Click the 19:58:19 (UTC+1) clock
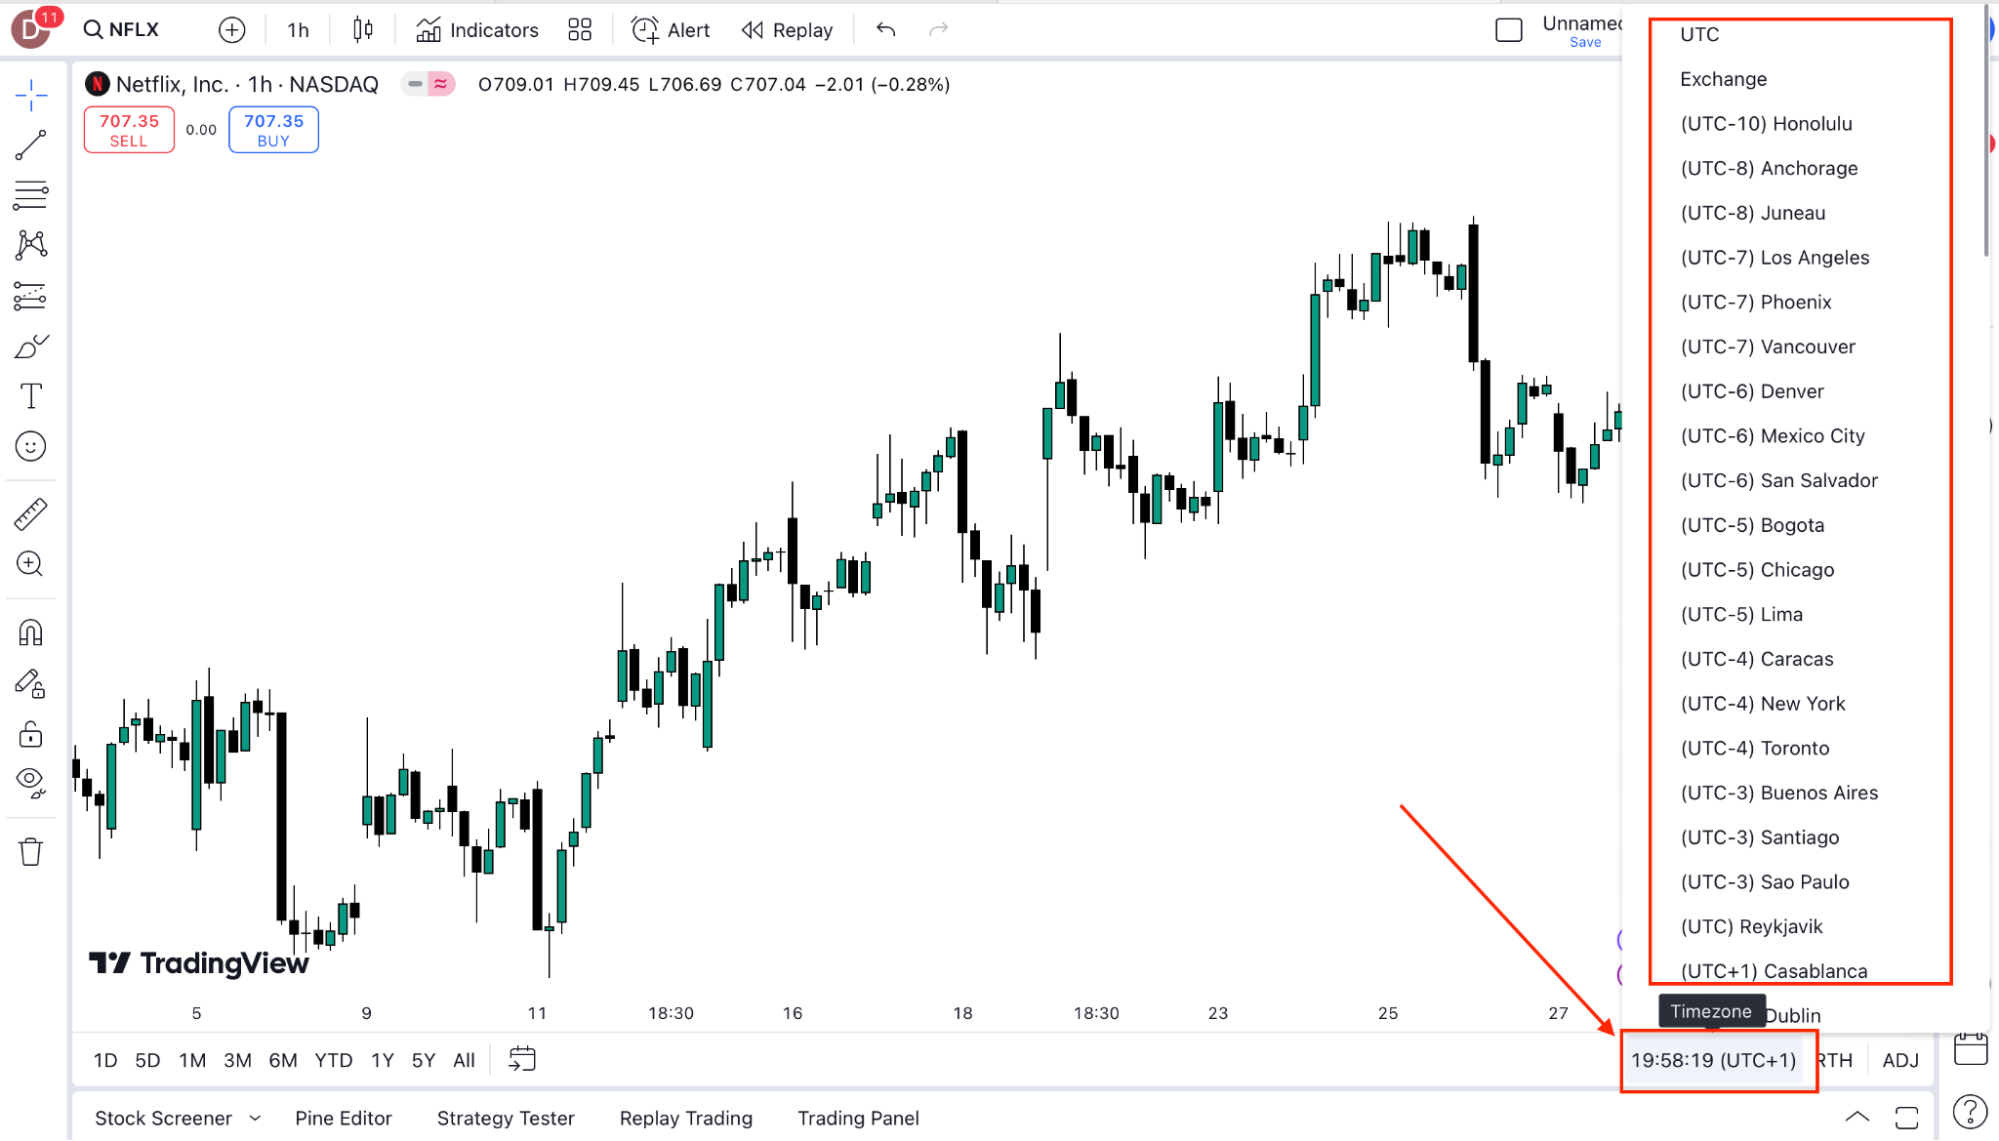Viewport: 1999px width, 1141px height. 1713,1060
